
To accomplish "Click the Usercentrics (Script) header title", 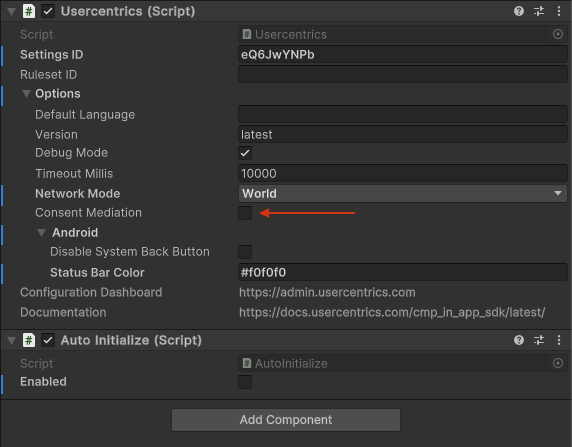I will (128, 11).
